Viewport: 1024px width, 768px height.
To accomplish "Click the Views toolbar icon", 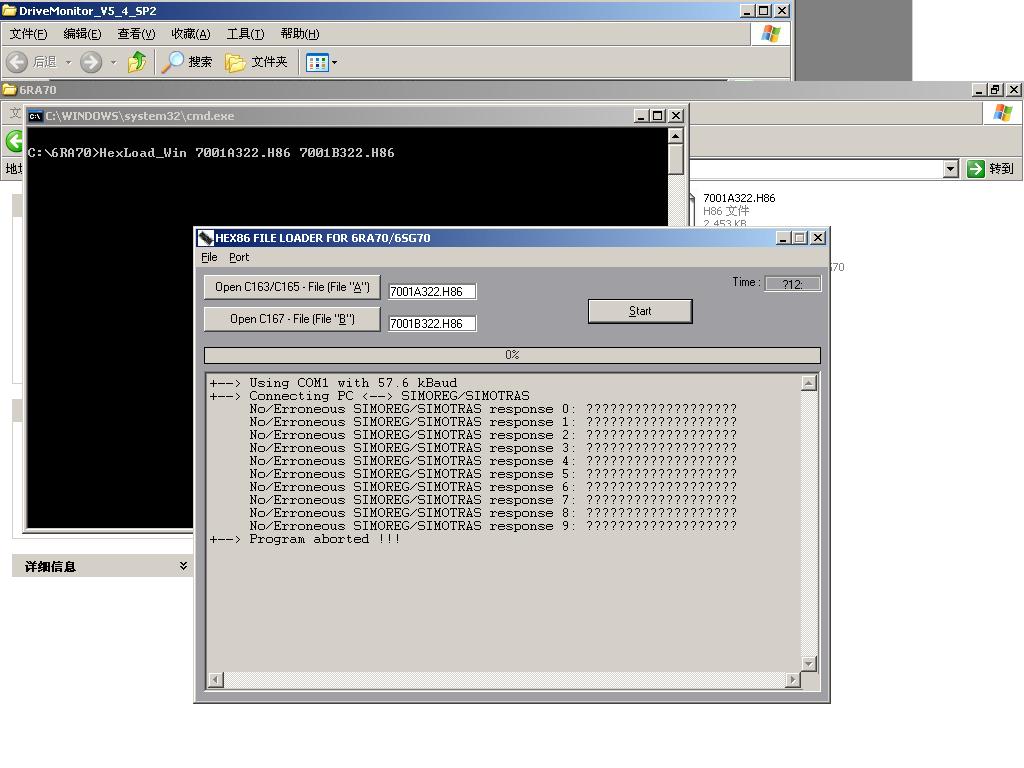I will click(x=317, y=63).
